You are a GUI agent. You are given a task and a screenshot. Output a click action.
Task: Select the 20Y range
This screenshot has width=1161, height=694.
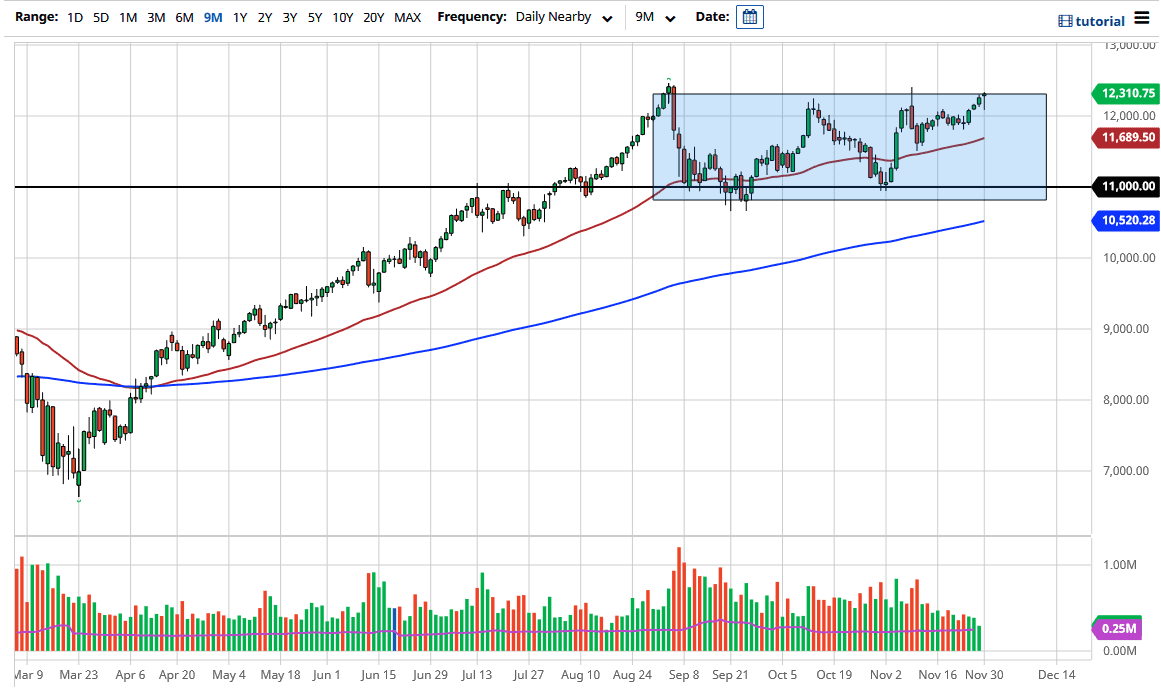pos(373,17)
